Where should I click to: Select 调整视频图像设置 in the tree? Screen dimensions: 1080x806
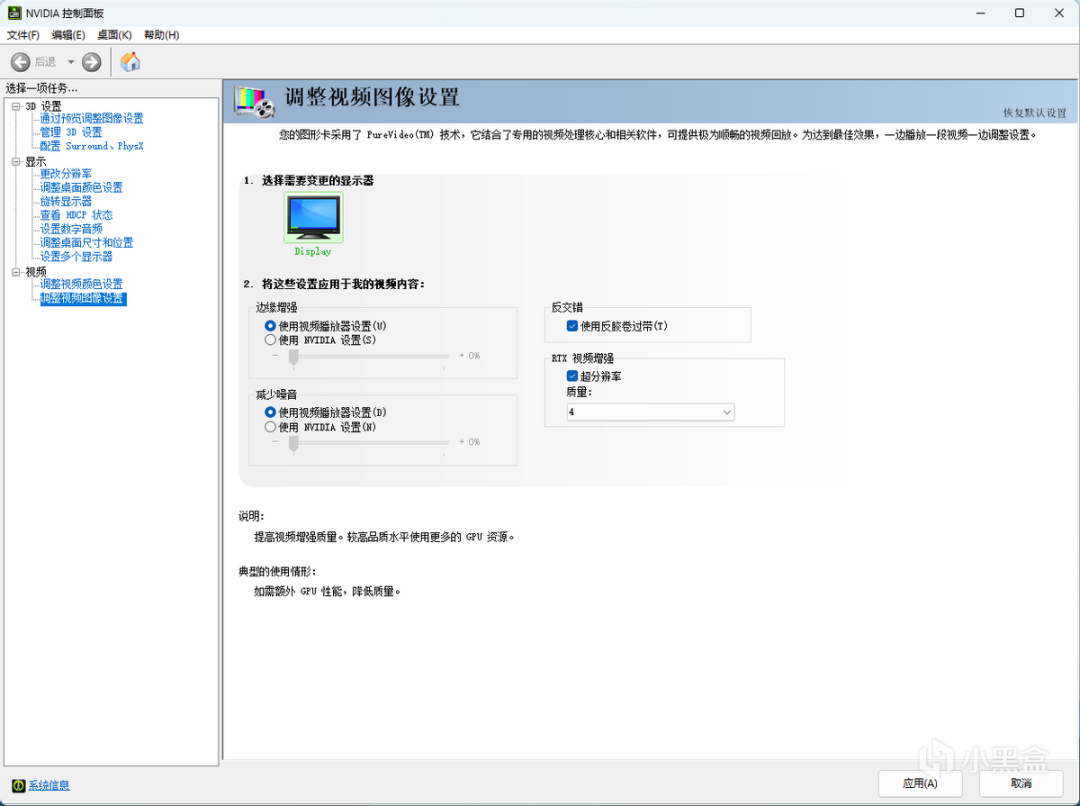[83, 298]
